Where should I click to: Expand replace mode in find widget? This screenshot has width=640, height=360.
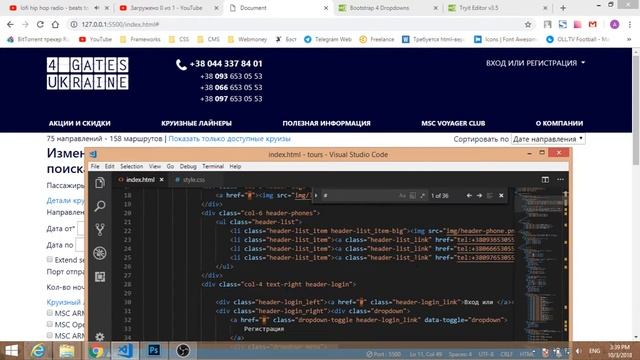pyautogui.click(x=316, y=196)
